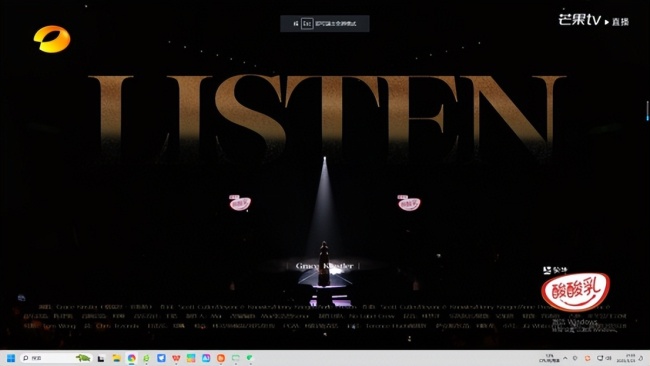Open the volume control tray icon
This screenshot has width=650, height=366.
609,358
